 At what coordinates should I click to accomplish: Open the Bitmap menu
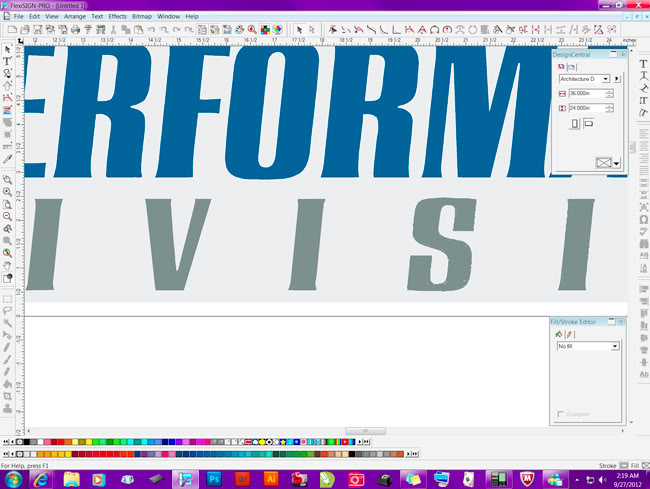pos(142,17)
